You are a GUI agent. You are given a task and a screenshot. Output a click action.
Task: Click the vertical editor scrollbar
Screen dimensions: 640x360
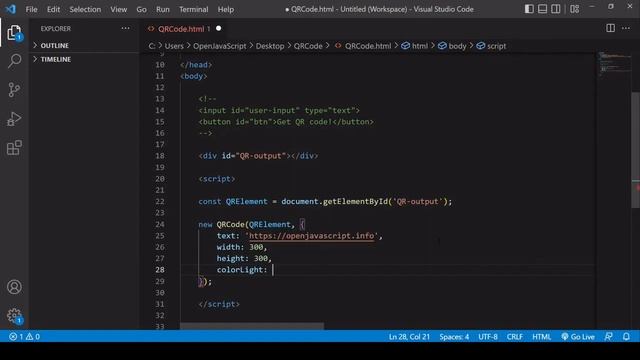tap(636, 151)
